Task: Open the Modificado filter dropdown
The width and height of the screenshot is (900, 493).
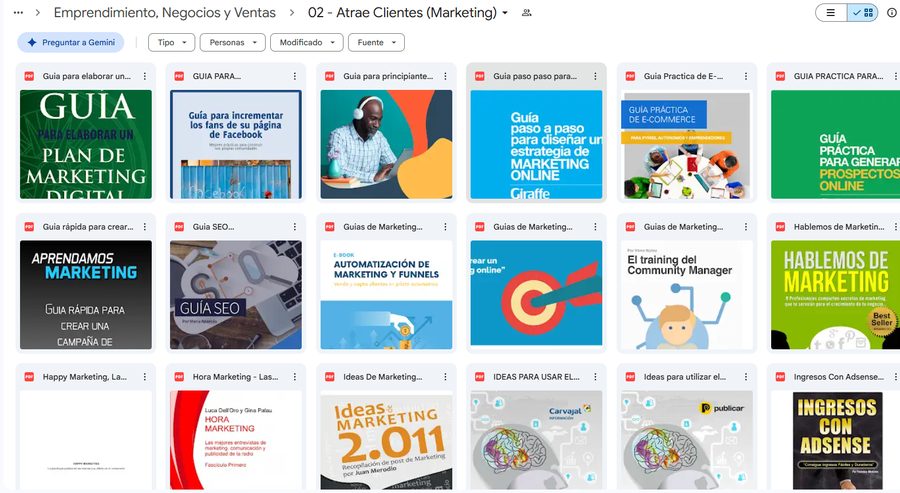Action: (307, 42)
